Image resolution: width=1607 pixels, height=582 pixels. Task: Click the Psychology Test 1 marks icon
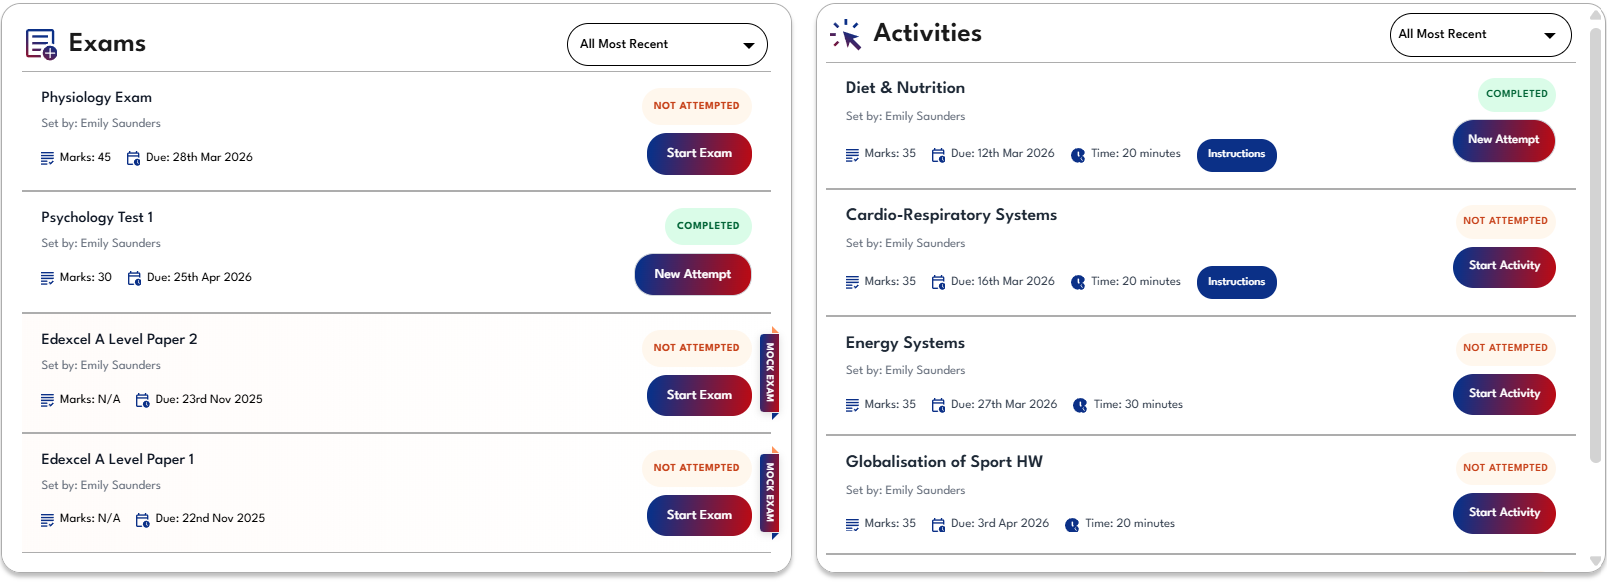pyautogui.click(x=47, y=278)
